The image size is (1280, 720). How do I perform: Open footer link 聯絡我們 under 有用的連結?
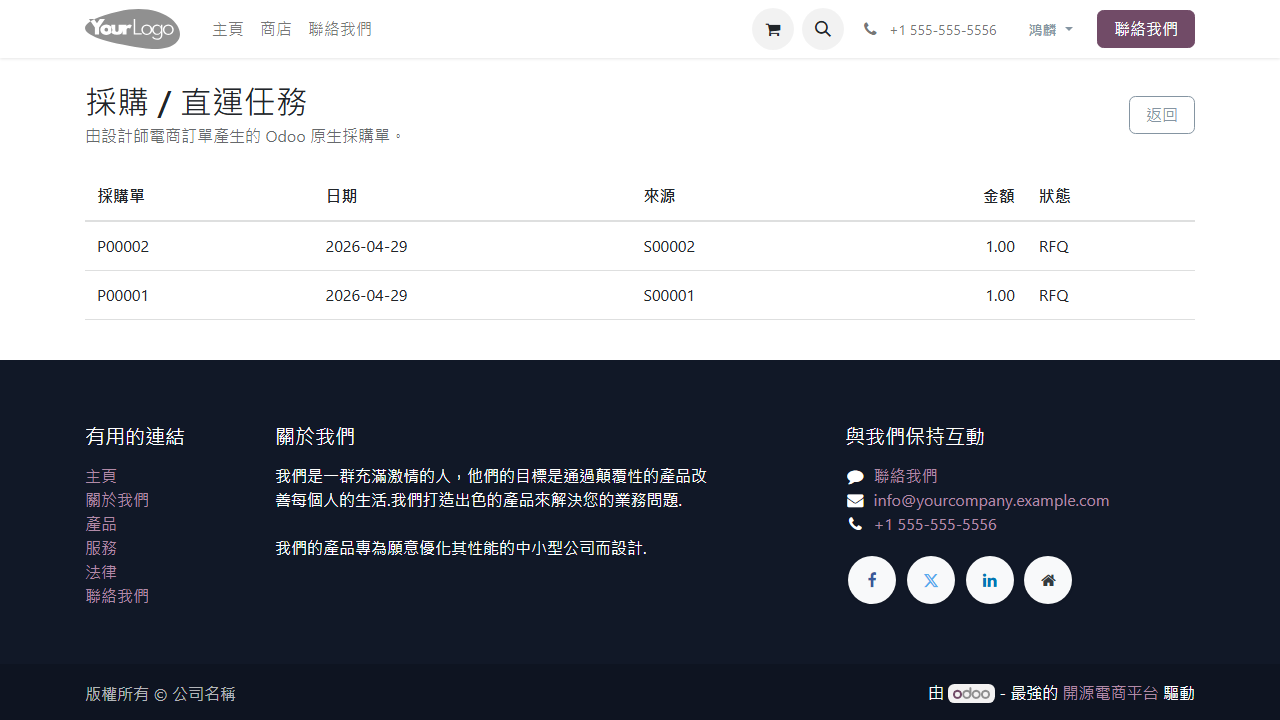117,596
